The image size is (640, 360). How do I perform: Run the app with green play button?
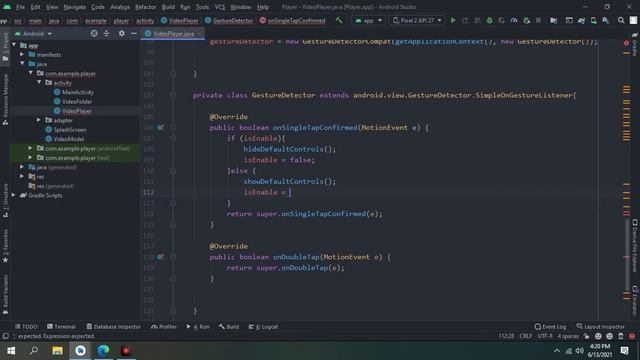coord(453,20)
